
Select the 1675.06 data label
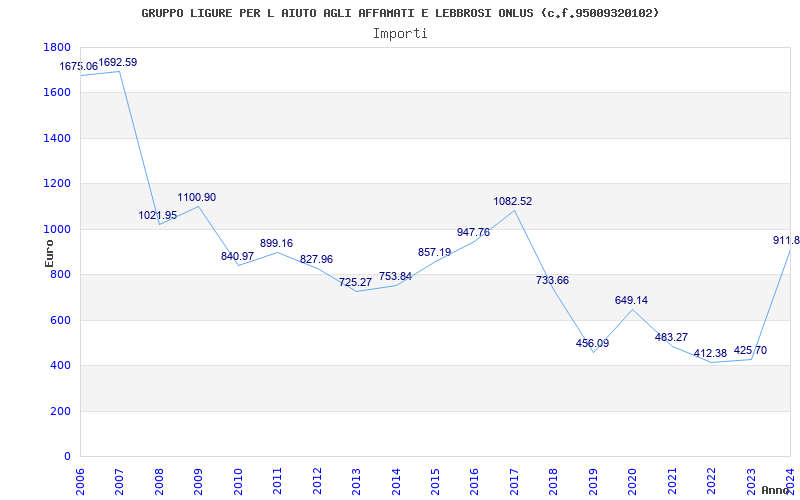click(79, 66)
